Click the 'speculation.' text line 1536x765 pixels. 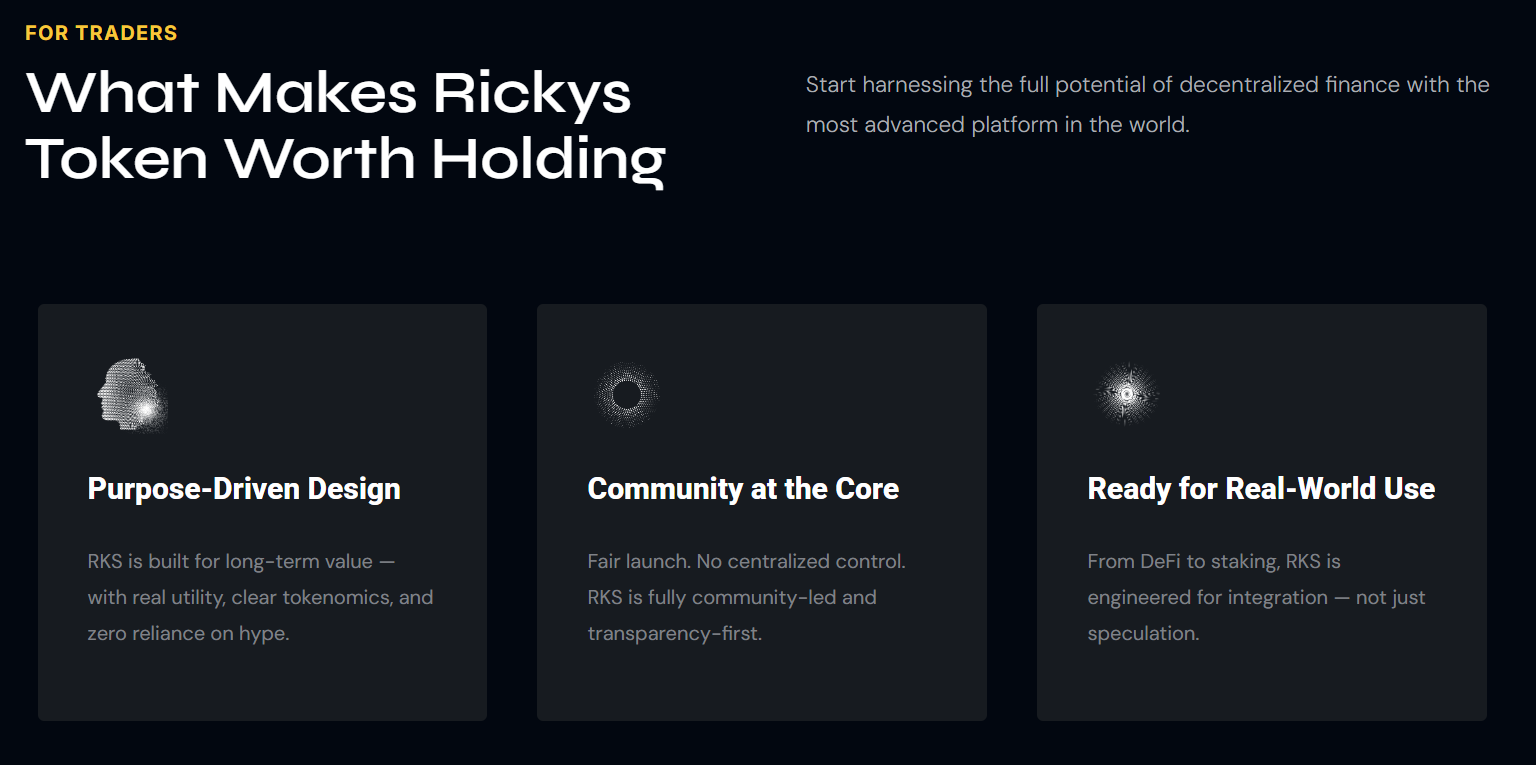1143,634
